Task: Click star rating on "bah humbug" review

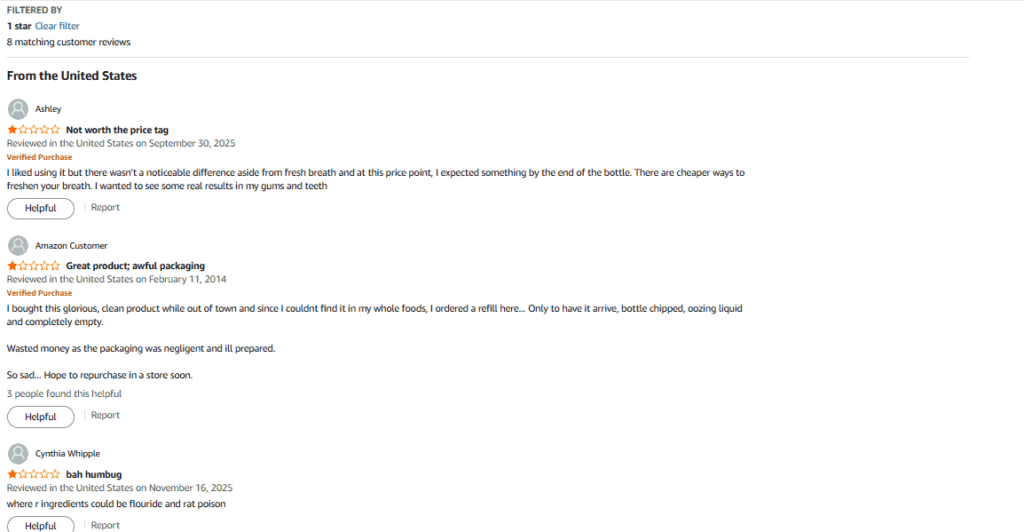Action: tap(33, 474)
